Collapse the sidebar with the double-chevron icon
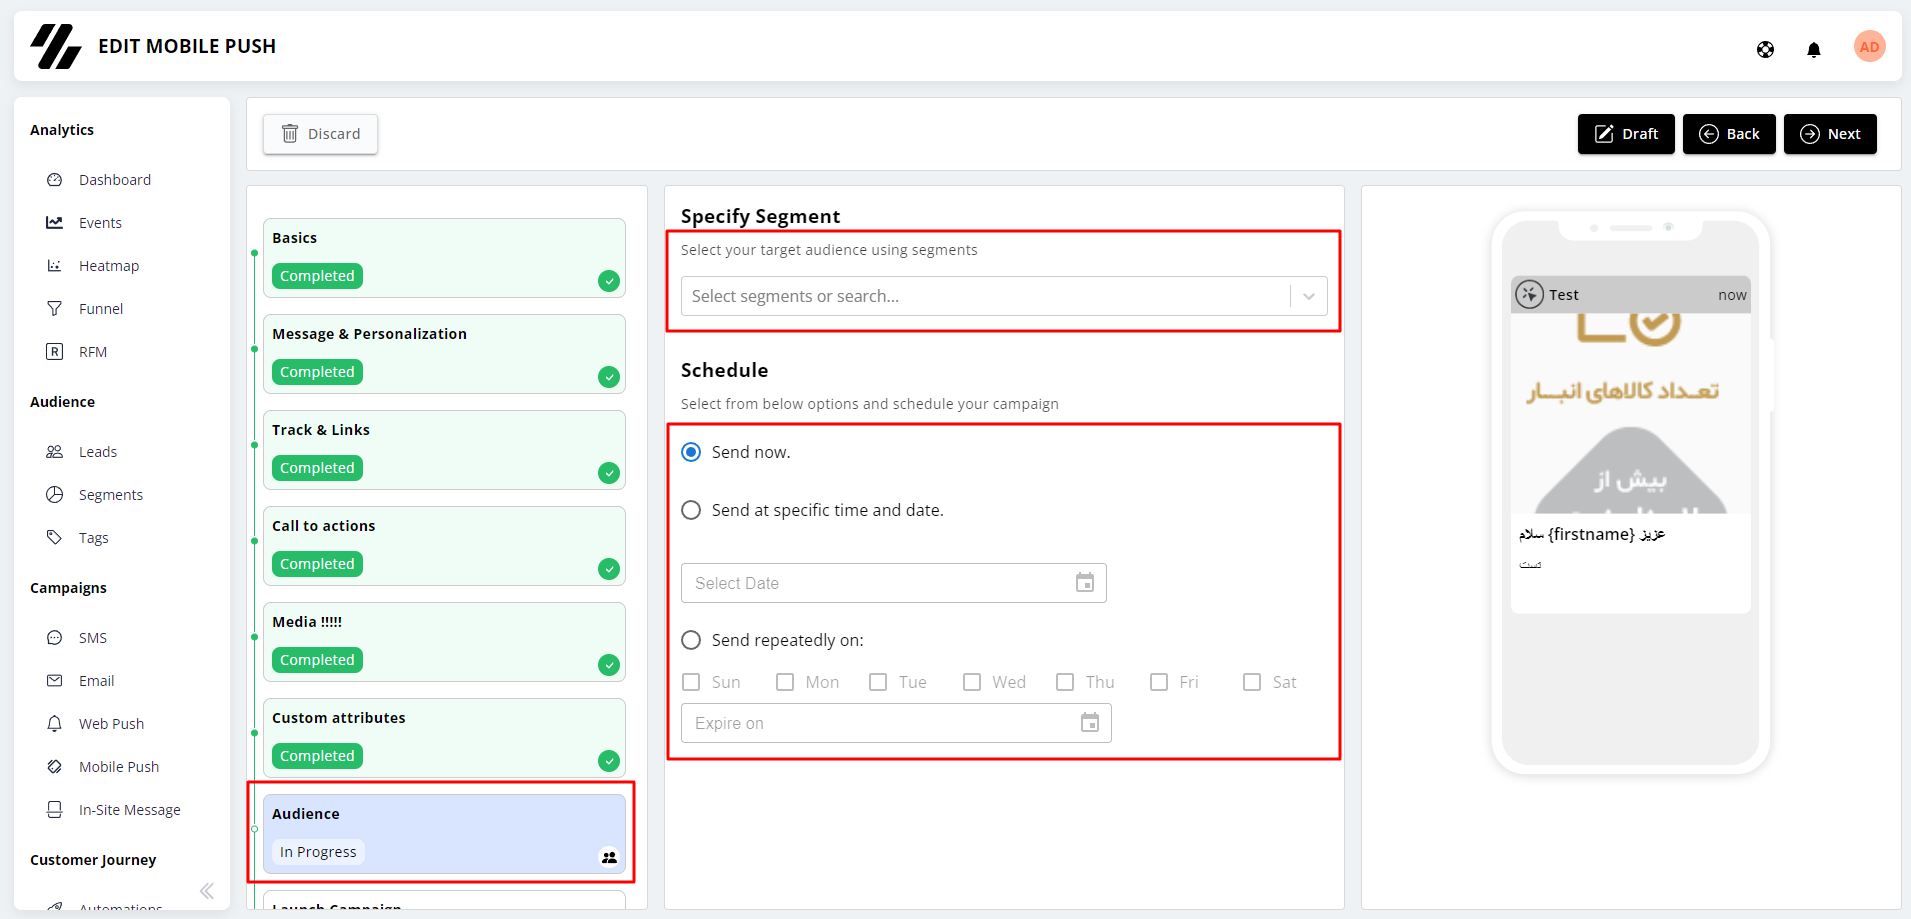Image resolution: width=1911 pixels, height=919 pixels. (x=207, y=891)
